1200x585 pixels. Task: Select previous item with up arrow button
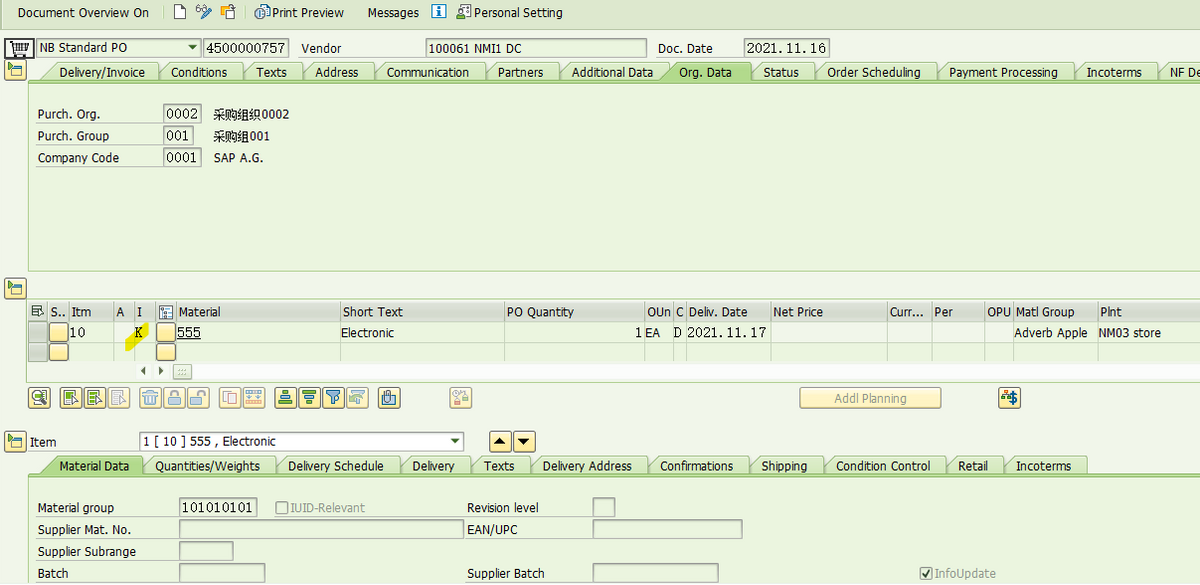coord(500,441)
